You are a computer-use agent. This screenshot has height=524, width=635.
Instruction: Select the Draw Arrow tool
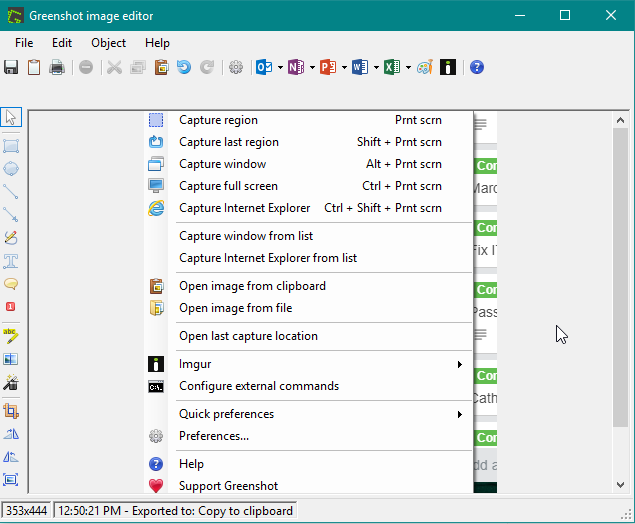pos(11,215)
